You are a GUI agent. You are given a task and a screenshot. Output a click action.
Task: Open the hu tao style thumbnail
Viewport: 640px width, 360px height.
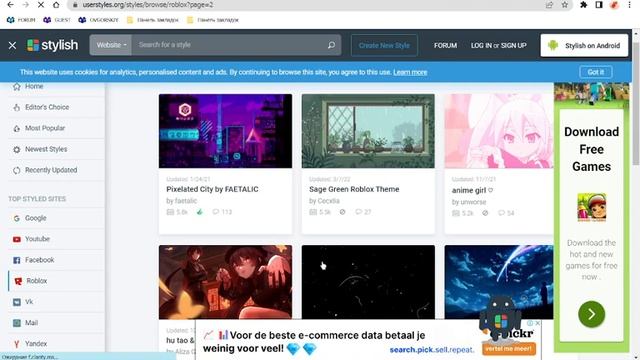[x=225, y=282]
